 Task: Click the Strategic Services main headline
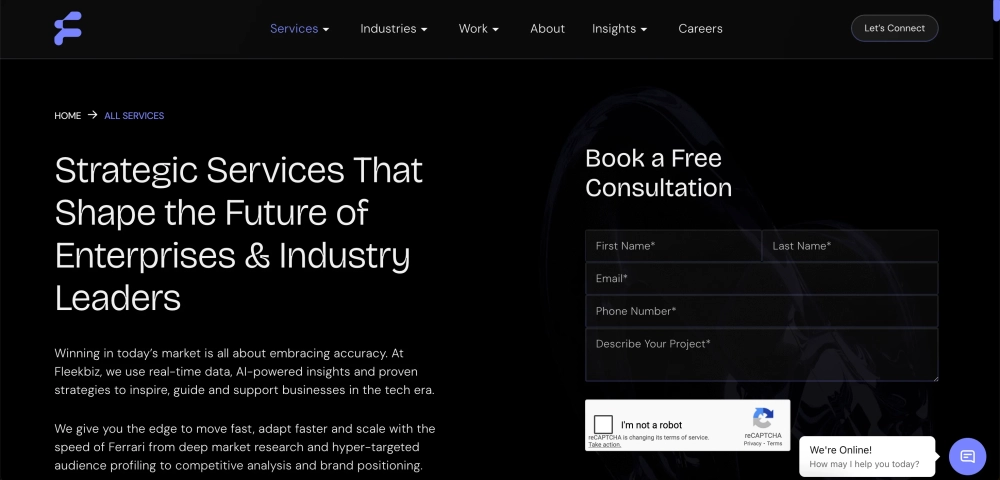(x=239, y=233)
